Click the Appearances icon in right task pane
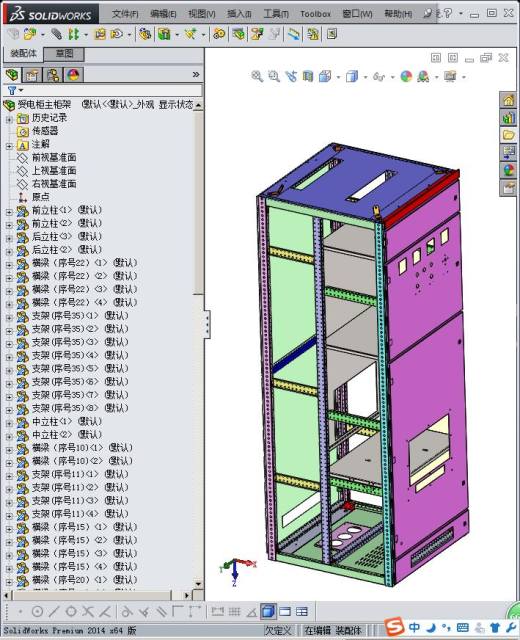520x640 pixels. pyautogui.click(x=509, y=170)
